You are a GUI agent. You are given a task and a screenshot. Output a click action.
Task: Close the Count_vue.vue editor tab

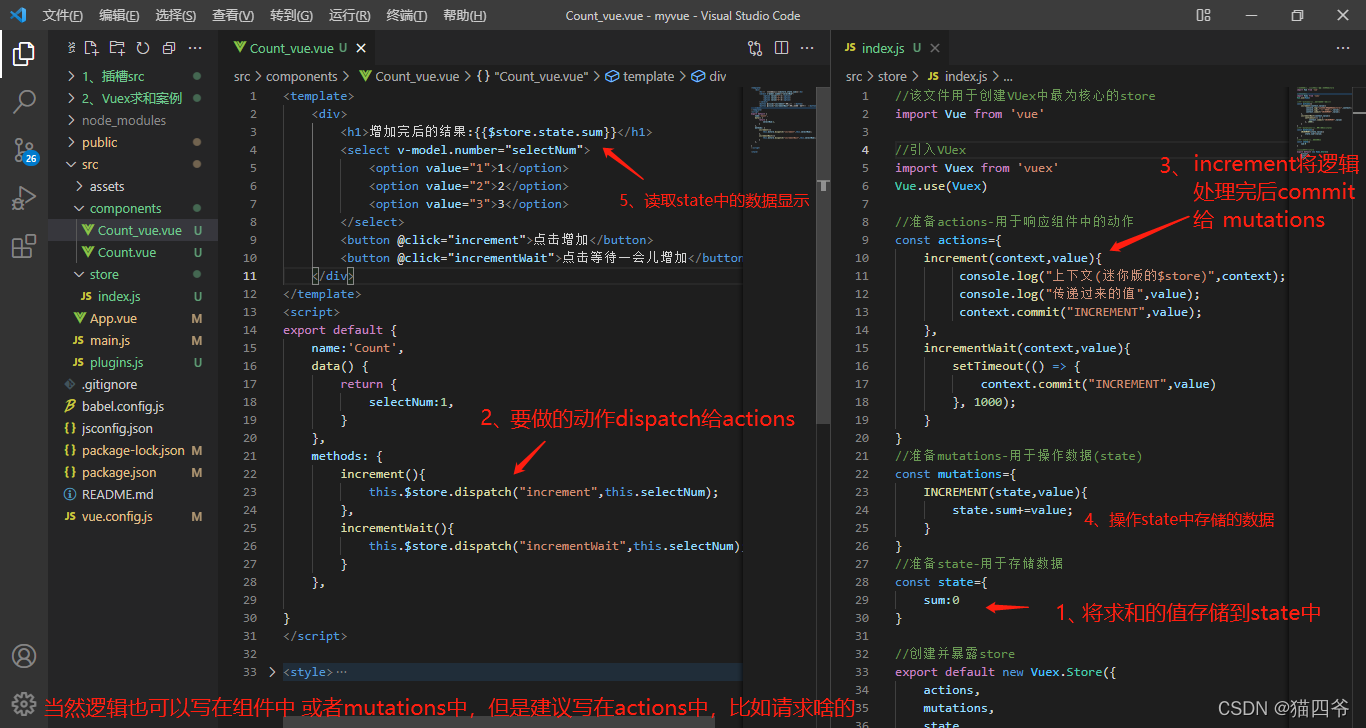pos(361,48)
